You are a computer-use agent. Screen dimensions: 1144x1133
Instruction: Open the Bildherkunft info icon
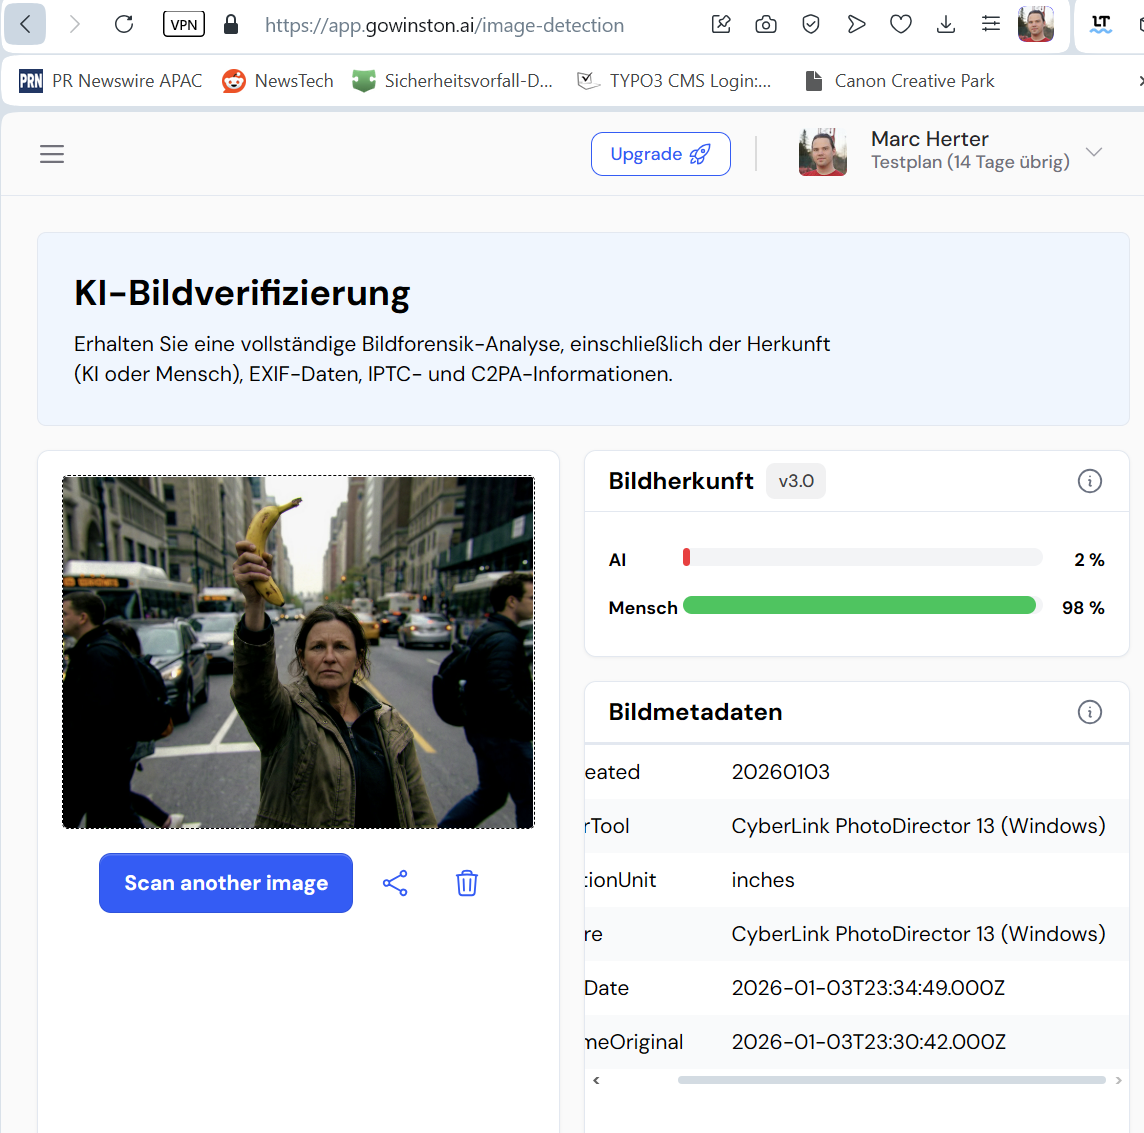(1089, 481)
